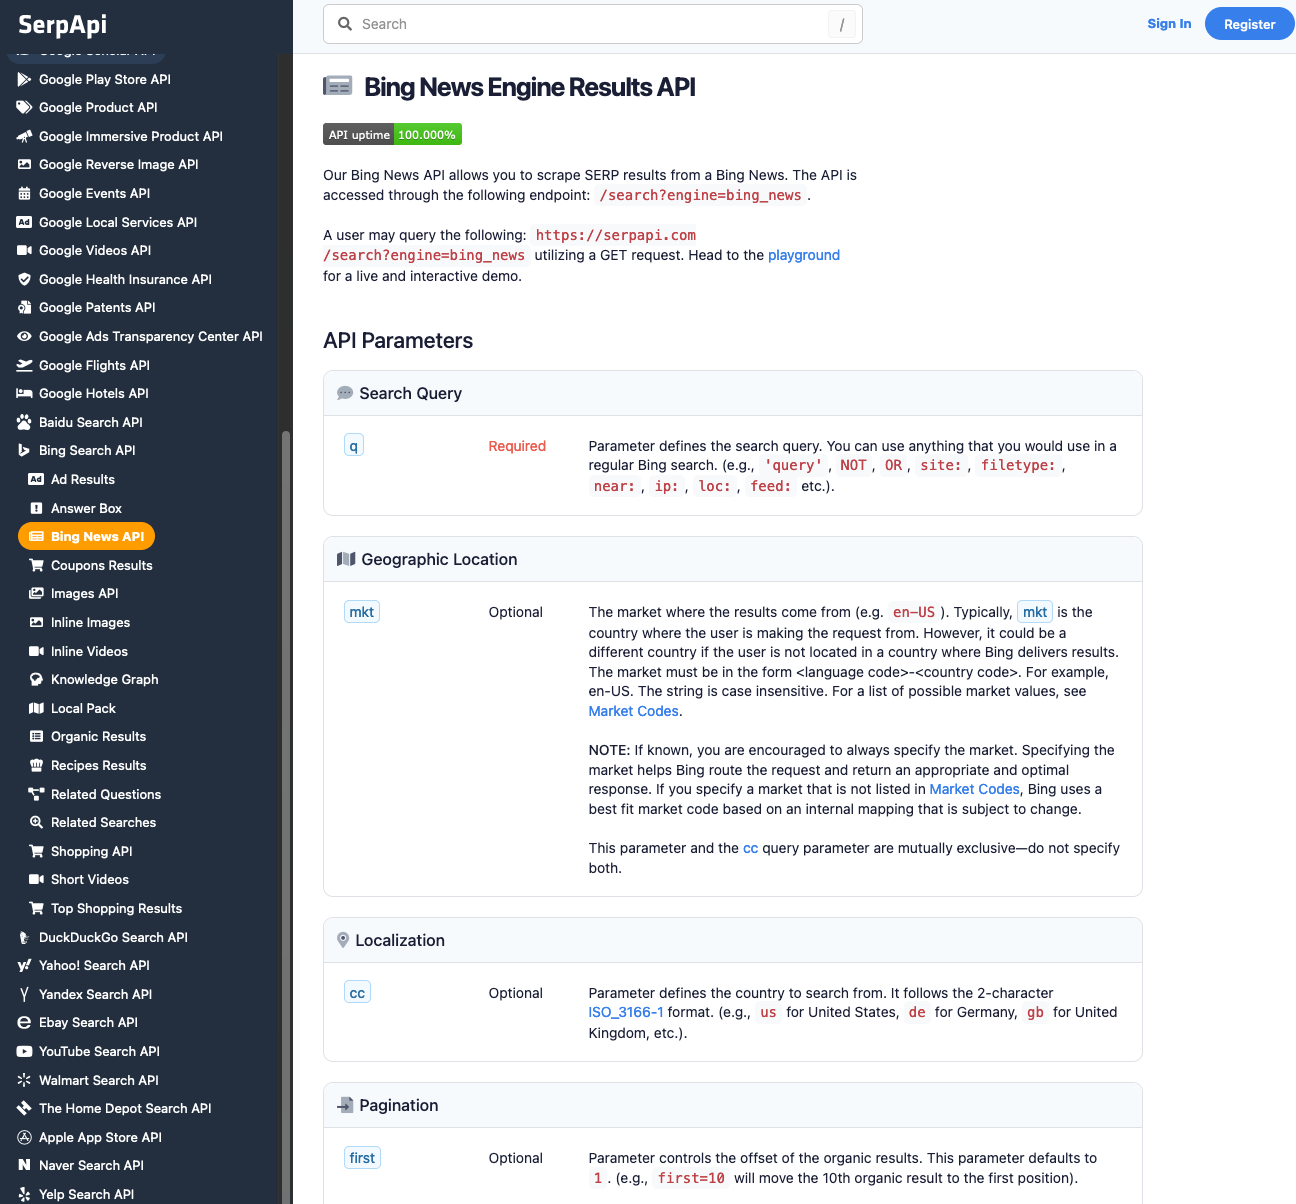
Task: Open Inline Images sidebar item
Action: (x=91, y=622)
